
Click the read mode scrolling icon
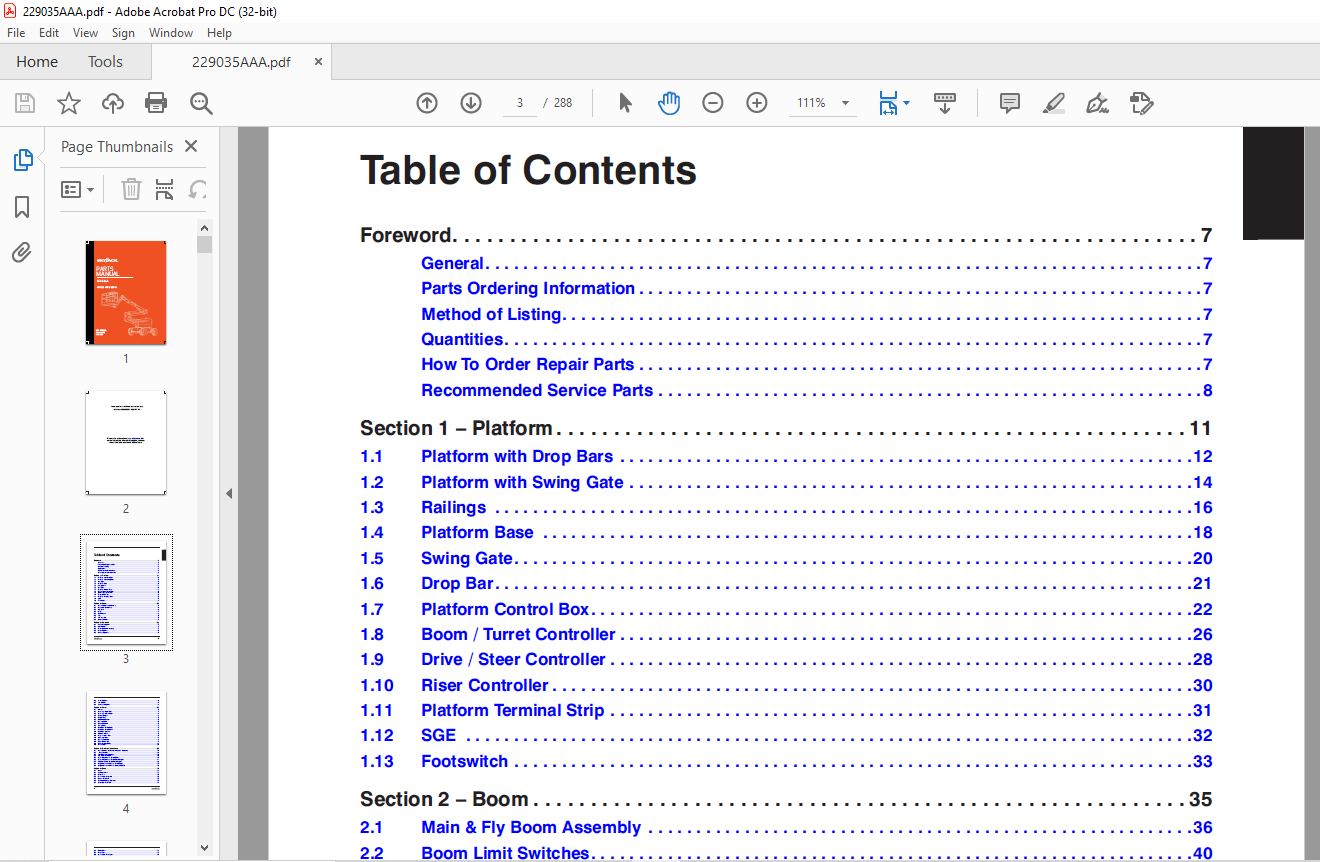945,103
